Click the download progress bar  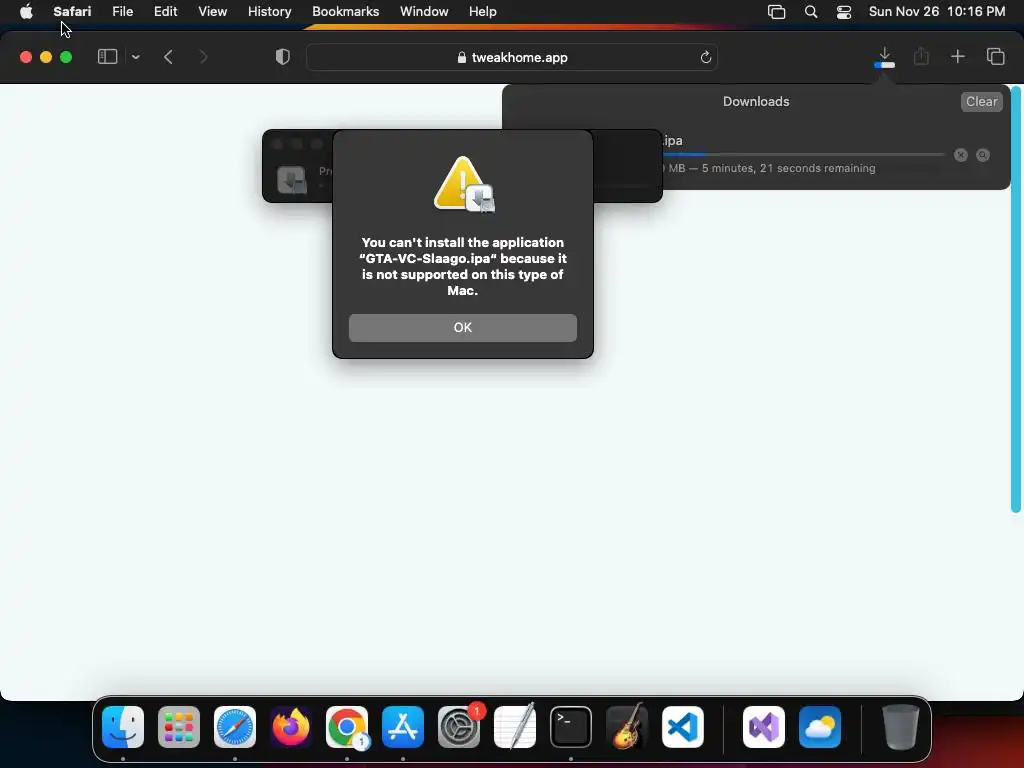coord(803,155)
